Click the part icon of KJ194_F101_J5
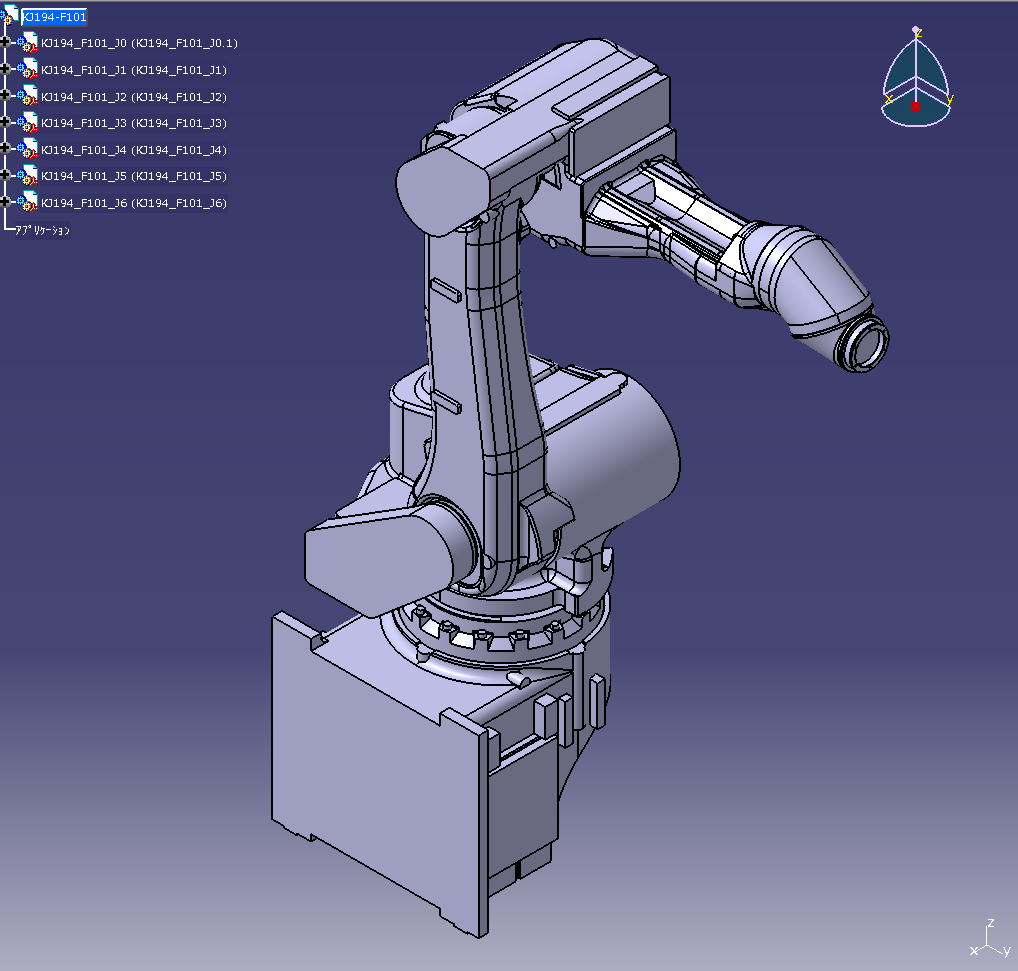This screenshot has width=1018, height=971. coord(27,175)
